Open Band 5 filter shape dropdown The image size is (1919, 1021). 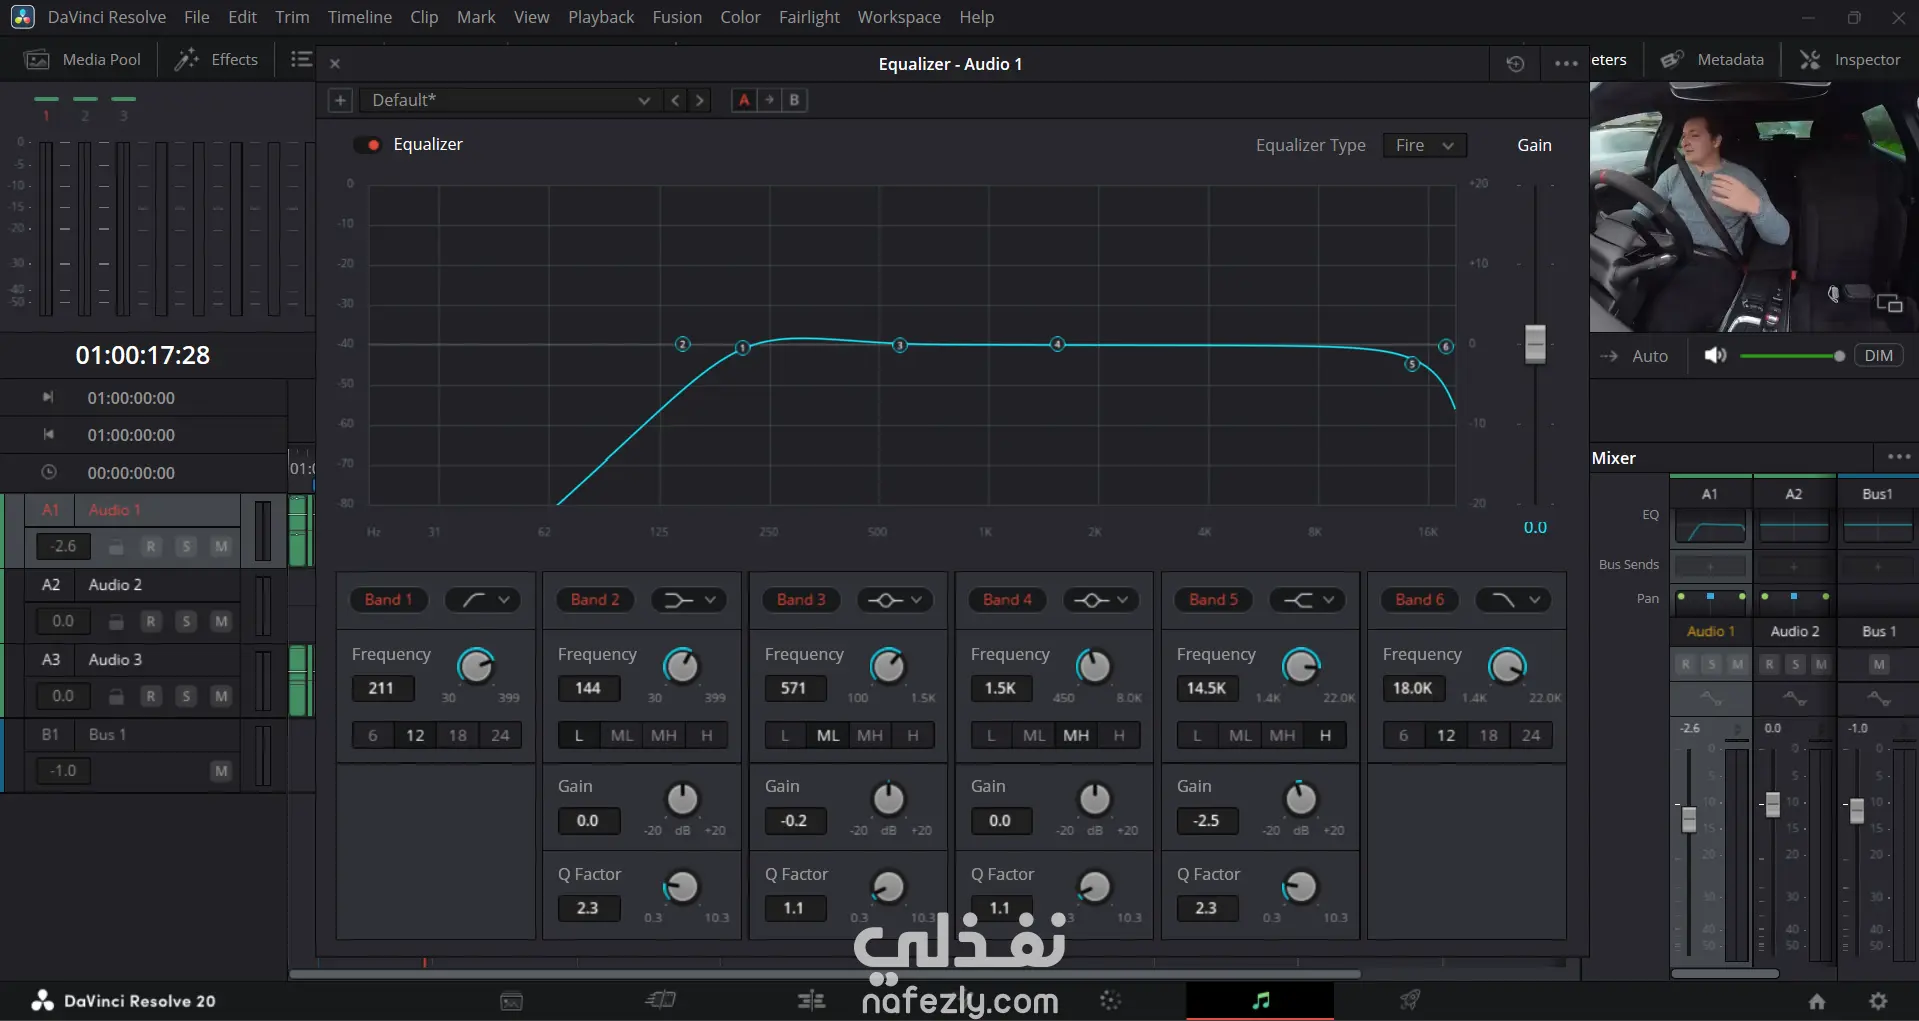pos(1307,600)
